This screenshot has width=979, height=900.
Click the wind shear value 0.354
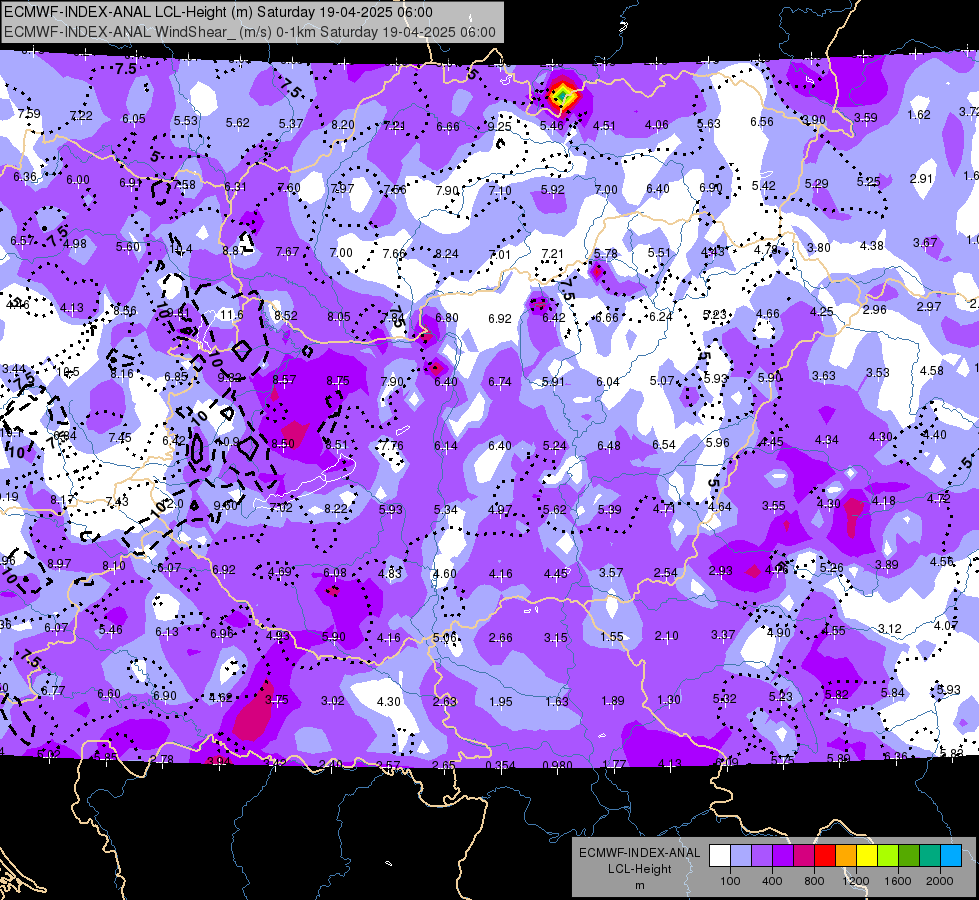point(501,766)
